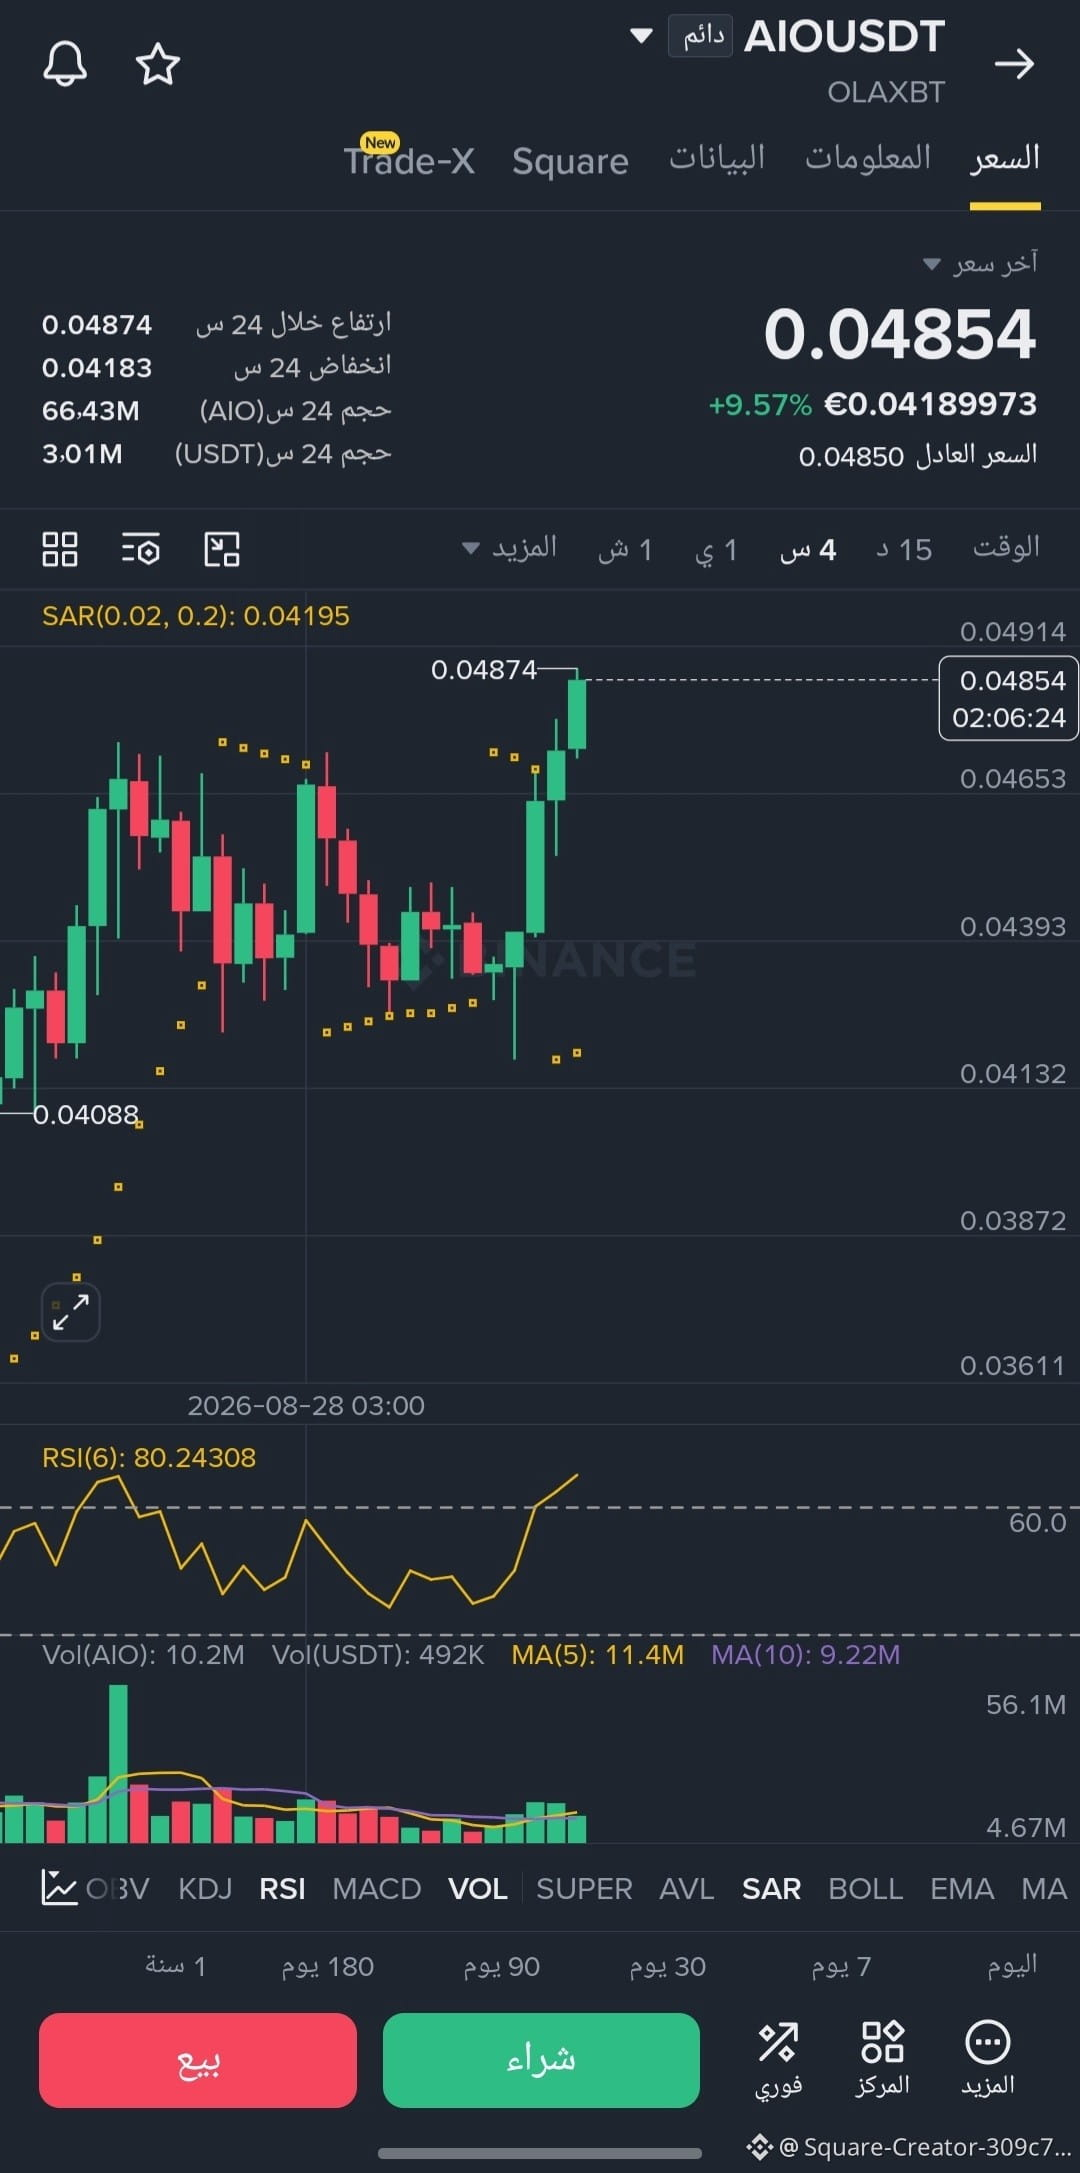Screen dimensions: 1080x2173
Task: Tap the green شراء buy button
Action: click(541, 2060)
